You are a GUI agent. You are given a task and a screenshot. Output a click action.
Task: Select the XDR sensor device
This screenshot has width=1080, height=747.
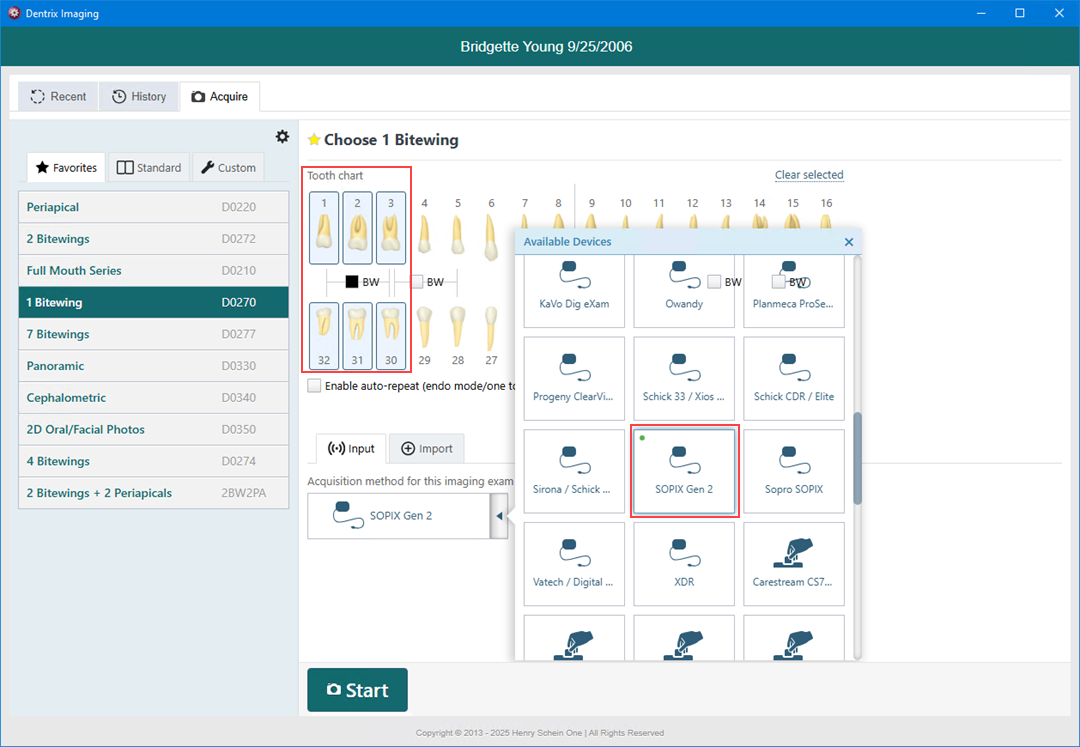684,564
